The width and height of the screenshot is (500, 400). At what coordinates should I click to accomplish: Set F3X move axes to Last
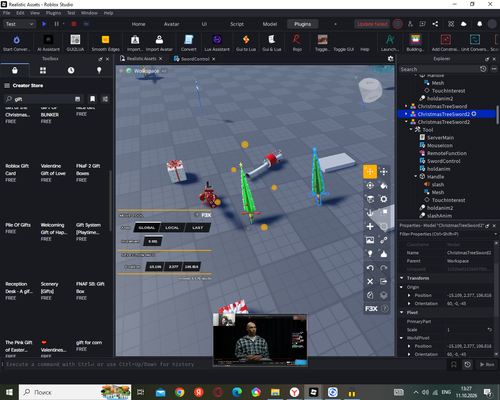[x=197, y=228]
